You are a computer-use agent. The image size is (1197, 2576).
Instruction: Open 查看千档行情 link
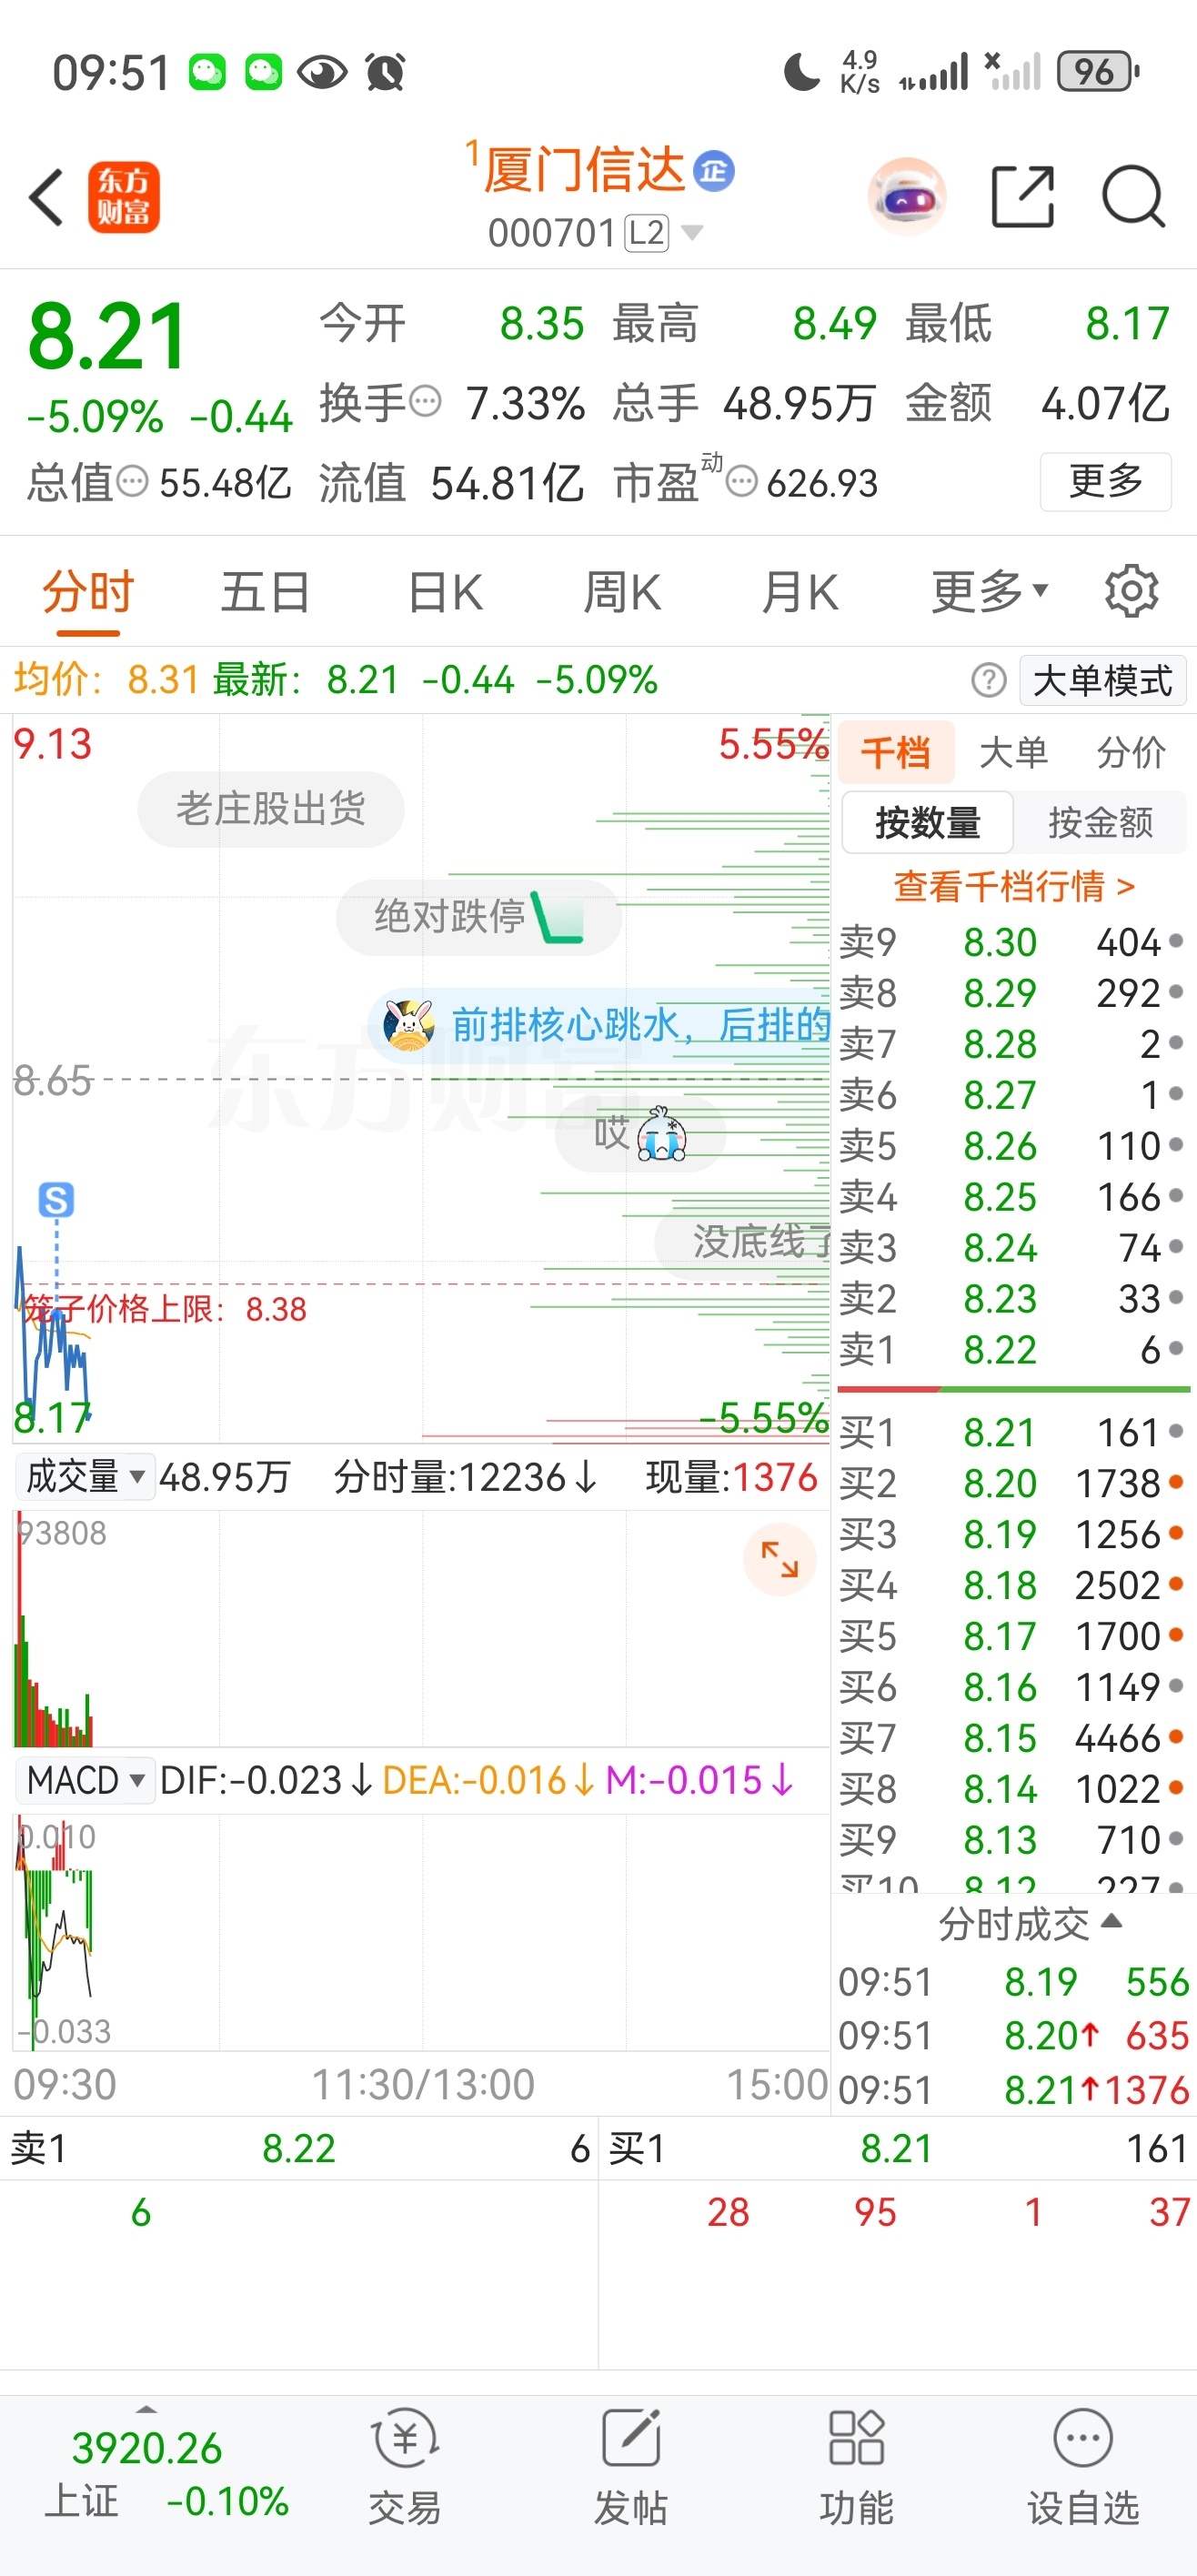click(1014, 886)
